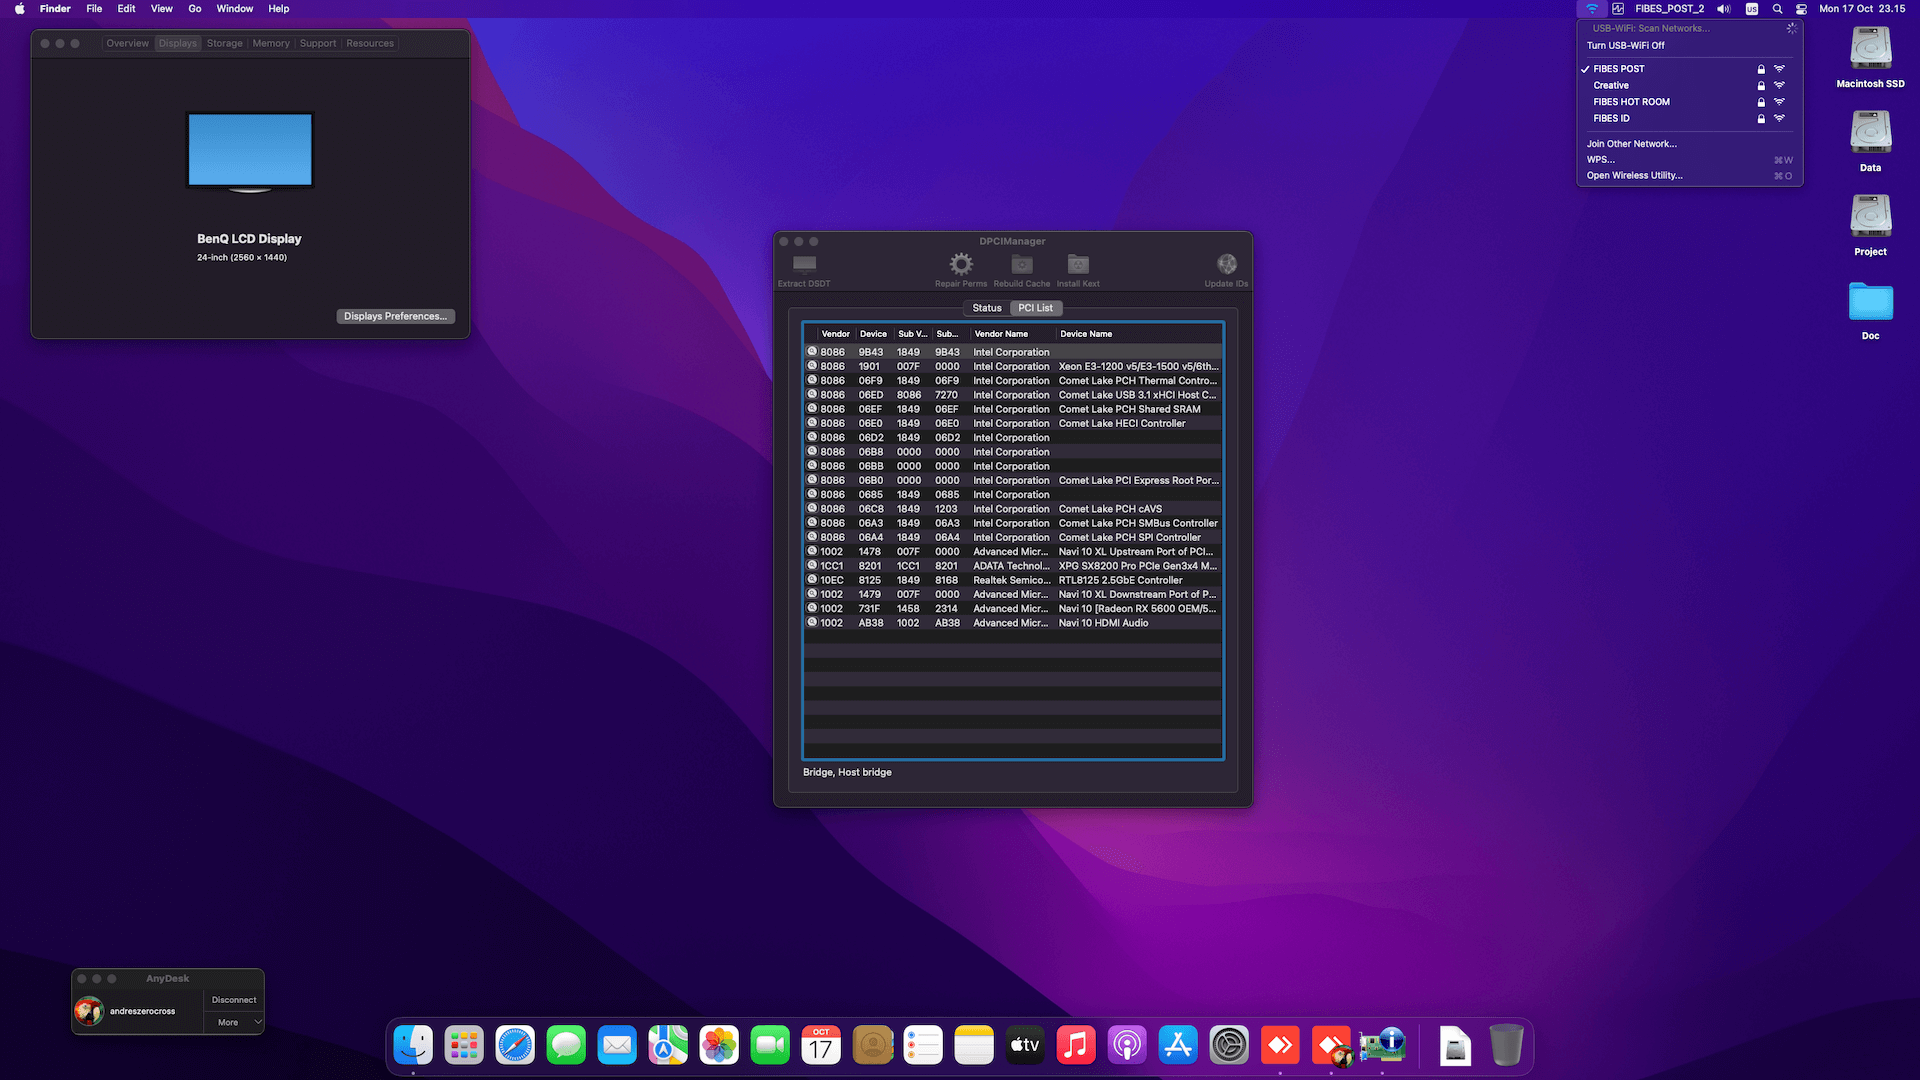Viewport: 1920px width, 1080px height.
Task: Open the Storage tab in About This Mac
Action: (225, 44)
